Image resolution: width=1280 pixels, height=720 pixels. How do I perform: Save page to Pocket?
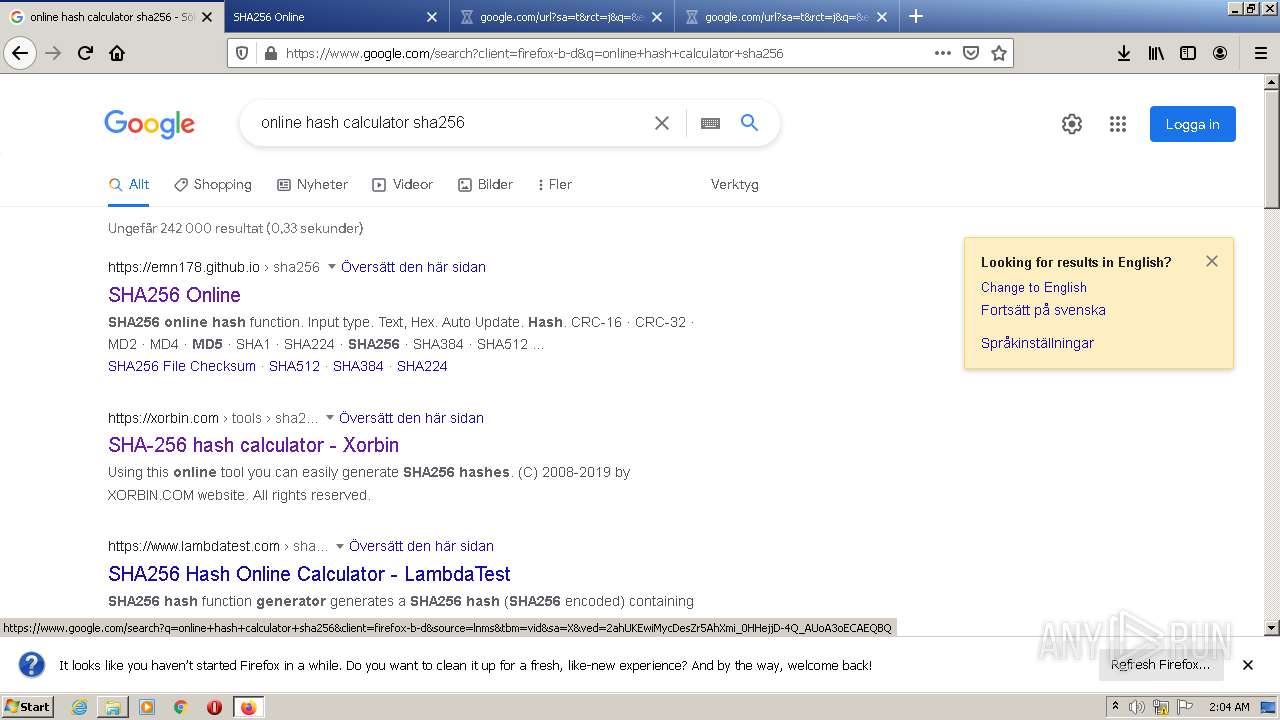(970, 53)
